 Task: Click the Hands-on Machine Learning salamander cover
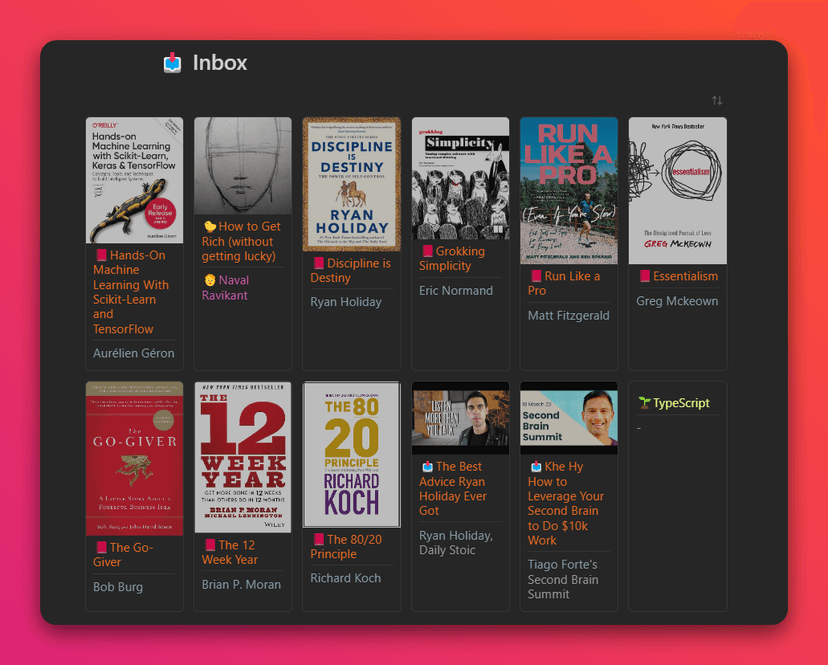click(x=135, y=180)
